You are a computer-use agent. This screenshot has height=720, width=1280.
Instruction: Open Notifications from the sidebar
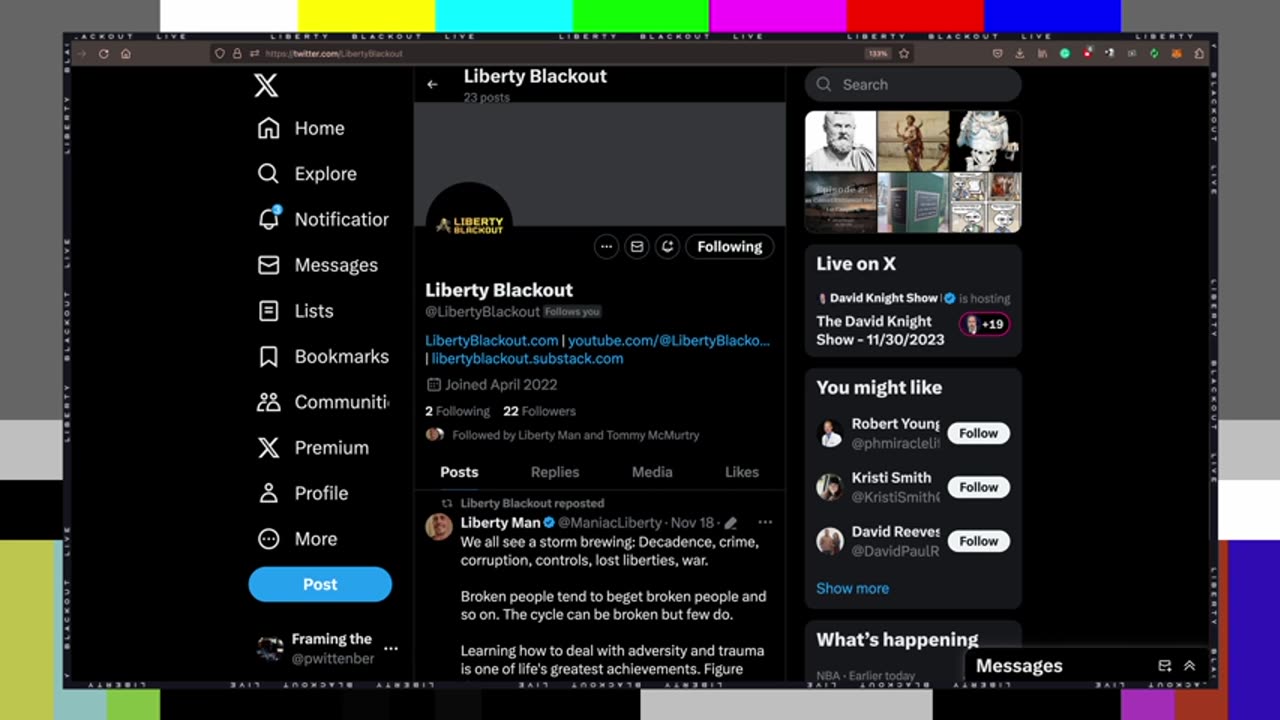pos(323,219)
